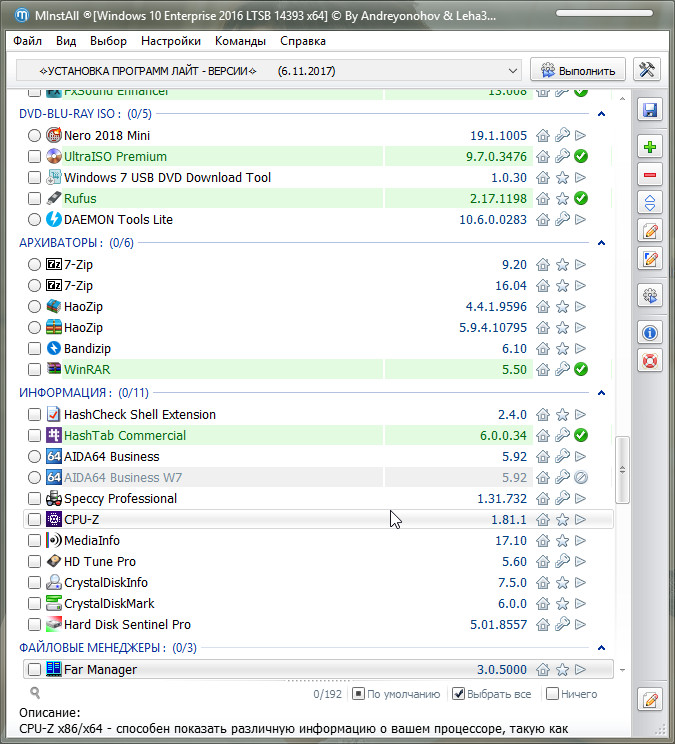
Task: Check the Rufus checkbox
Action: tap(34, 198)
